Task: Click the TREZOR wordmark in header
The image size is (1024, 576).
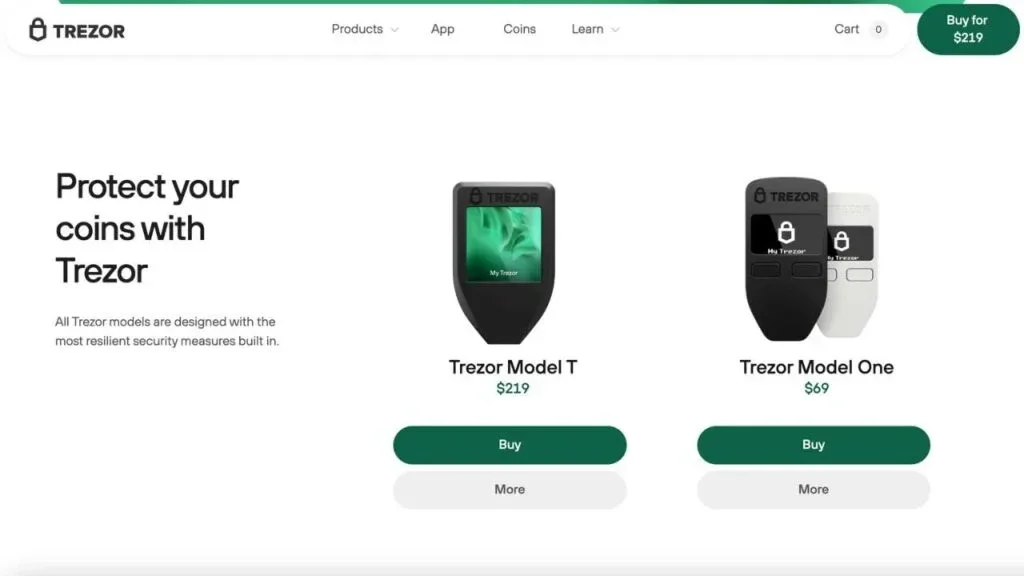Action: (89, 31)
